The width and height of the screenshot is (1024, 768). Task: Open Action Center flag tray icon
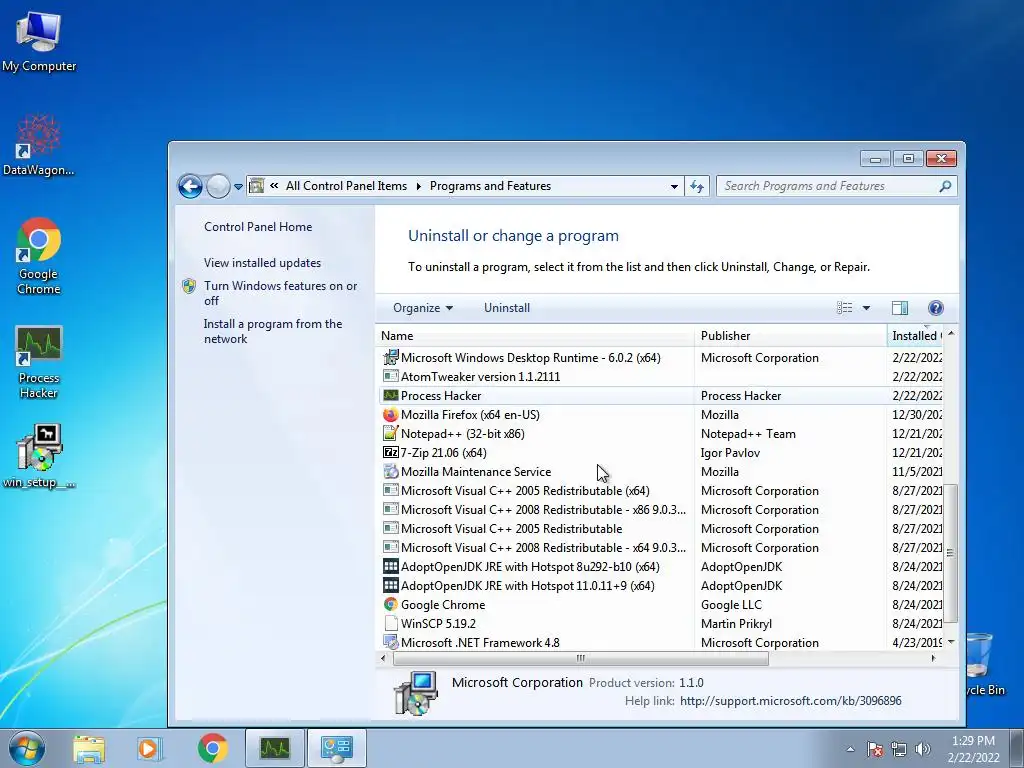pos(875,749)
